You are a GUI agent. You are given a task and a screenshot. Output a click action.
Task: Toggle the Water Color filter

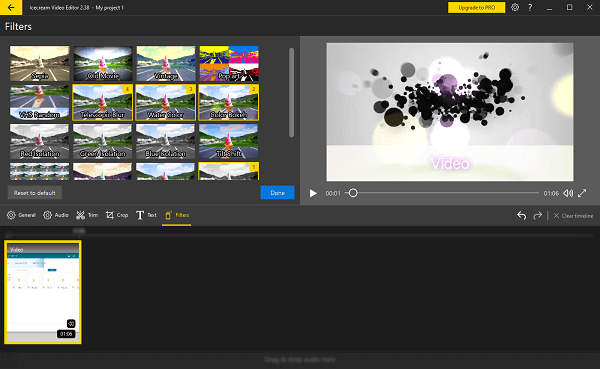[x=166, y=103]
